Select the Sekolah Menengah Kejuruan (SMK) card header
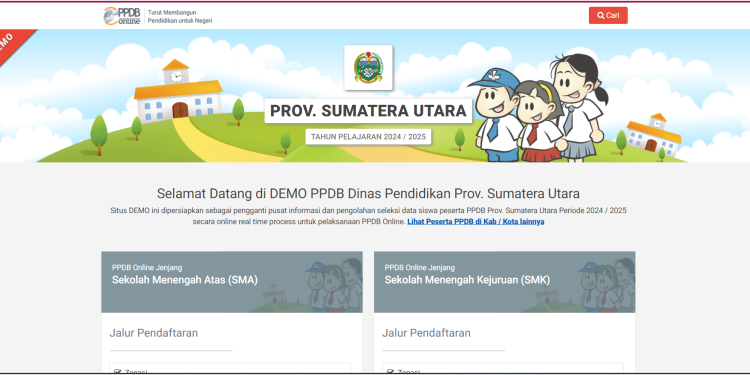Viewport: 750px width, 375px height. [505, 282]
